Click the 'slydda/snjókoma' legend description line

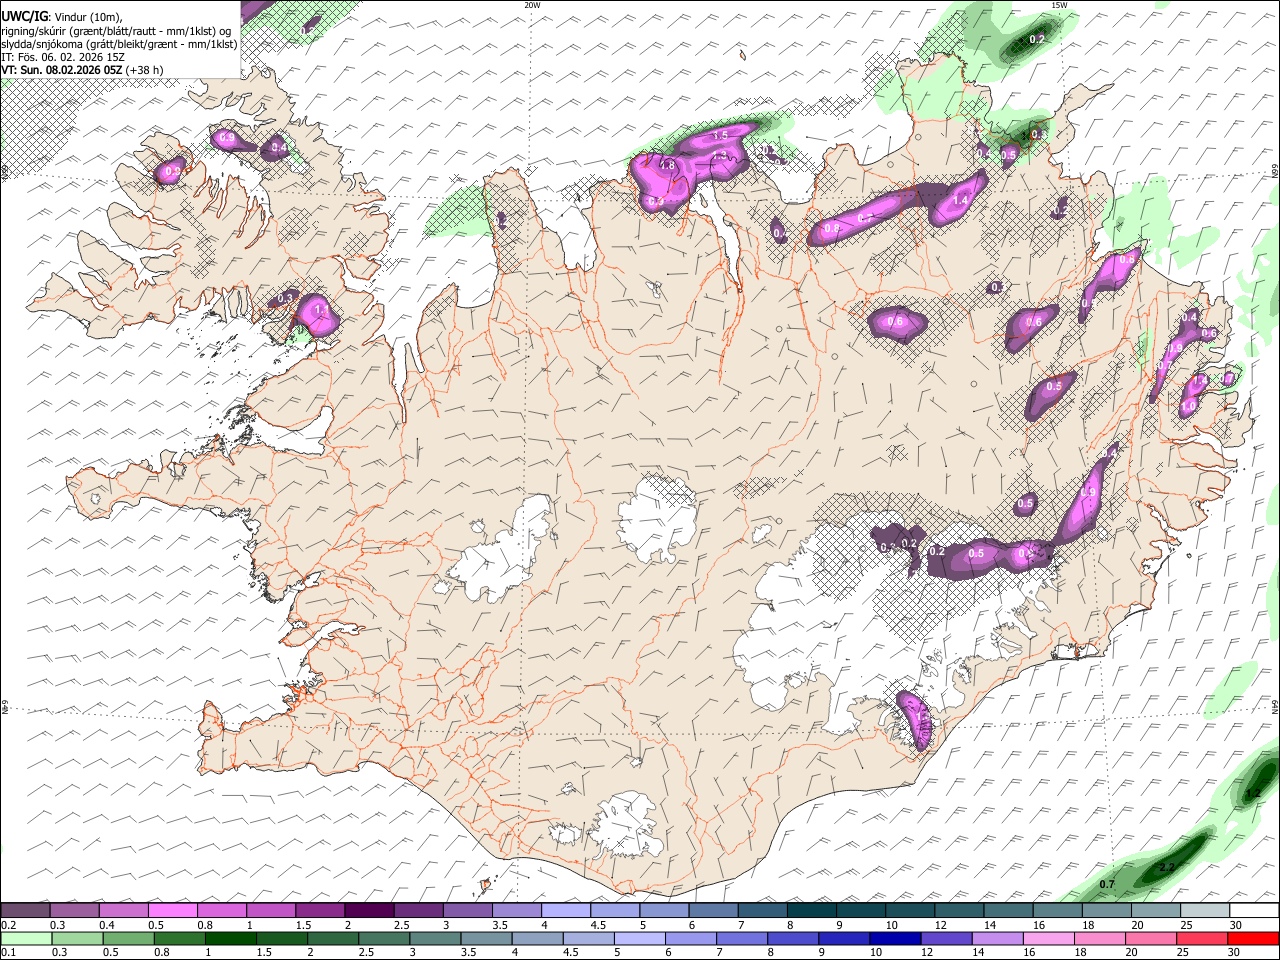pyautogui.click(x=119, y=44)
